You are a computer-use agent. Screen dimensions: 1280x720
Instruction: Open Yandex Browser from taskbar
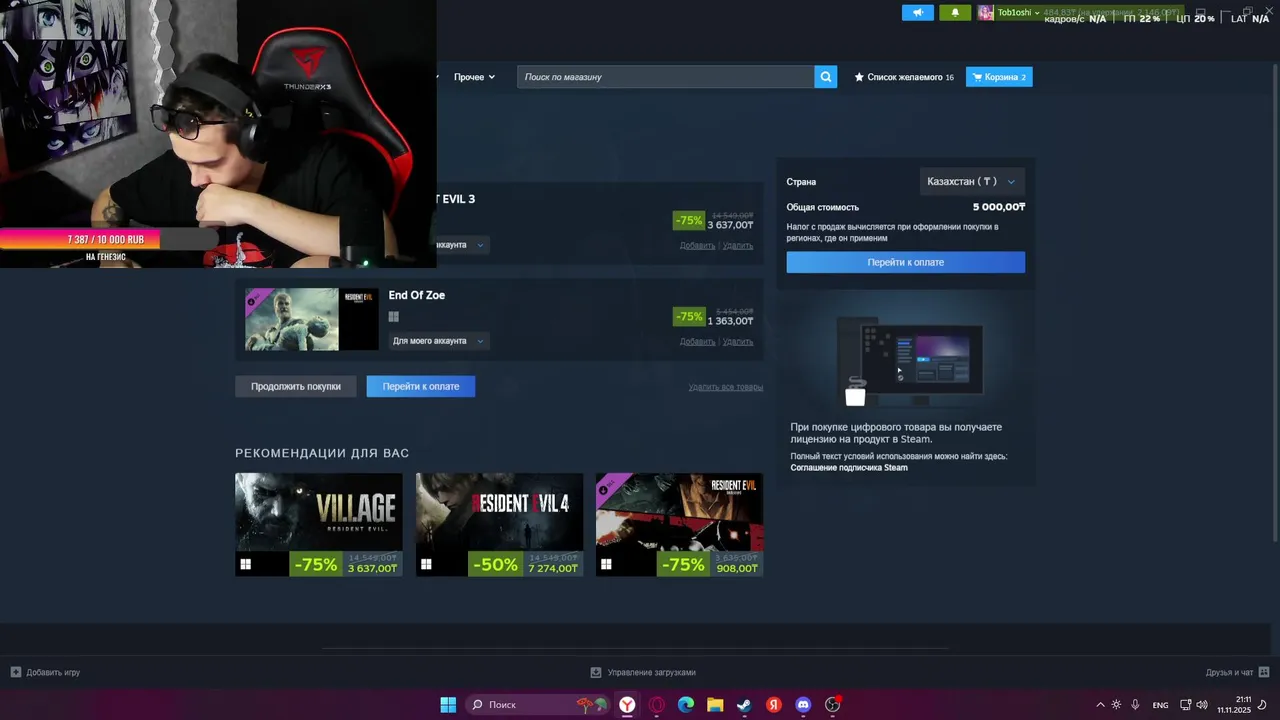(627, 705)
